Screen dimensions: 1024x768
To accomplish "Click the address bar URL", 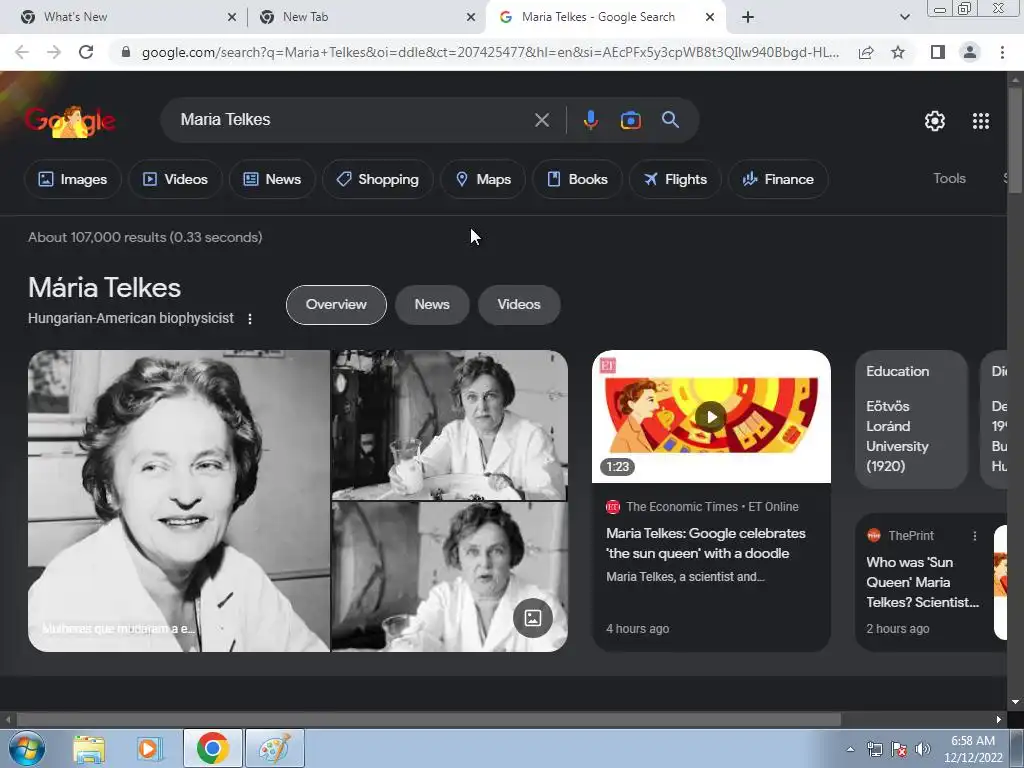I will pyautogui.click(x=490, y=52).
